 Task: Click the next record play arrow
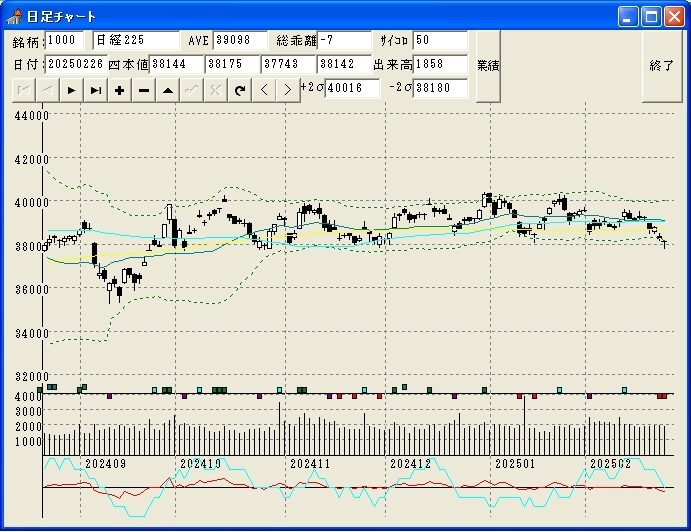(72, 90)
